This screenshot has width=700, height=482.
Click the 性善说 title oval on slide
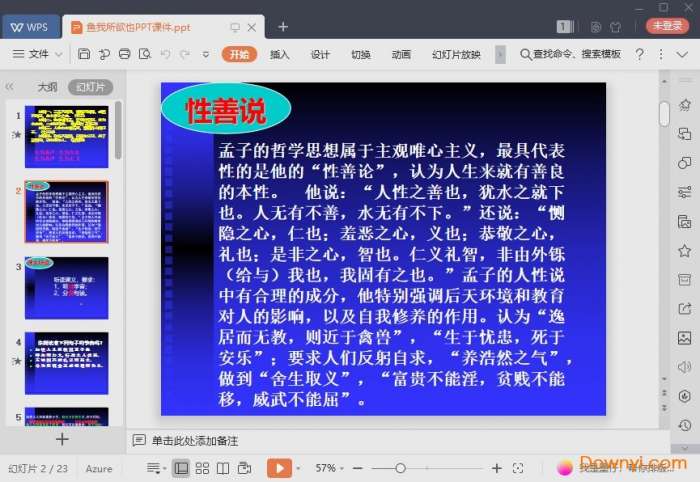(226, 108)
